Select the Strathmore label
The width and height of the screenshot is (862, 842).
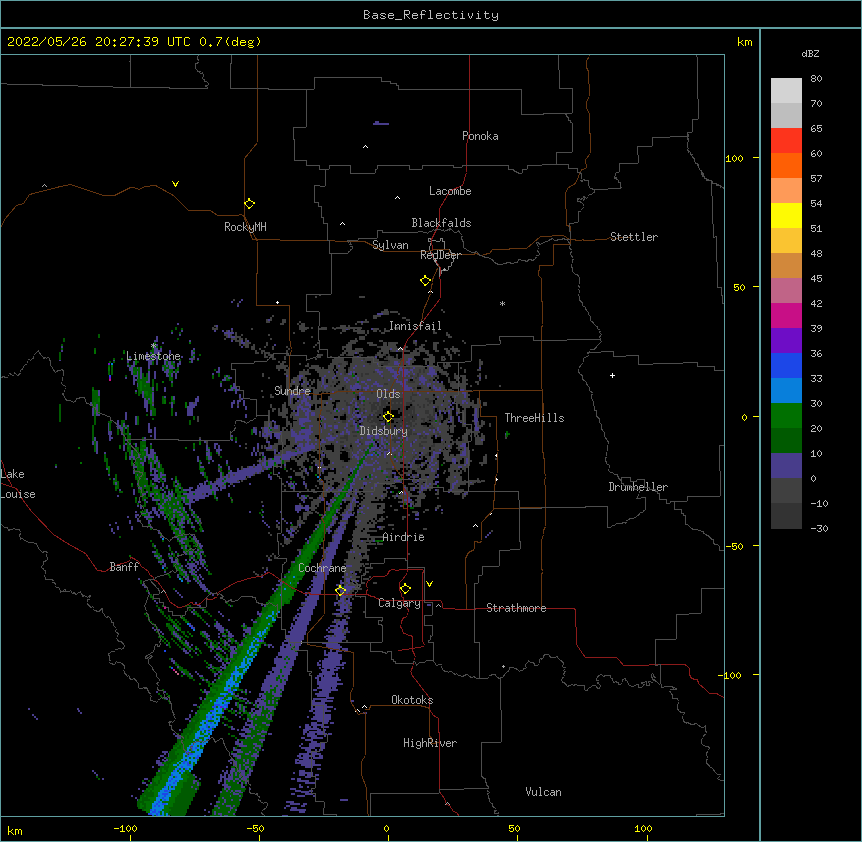pyautogui.click(x=516, y=608)
